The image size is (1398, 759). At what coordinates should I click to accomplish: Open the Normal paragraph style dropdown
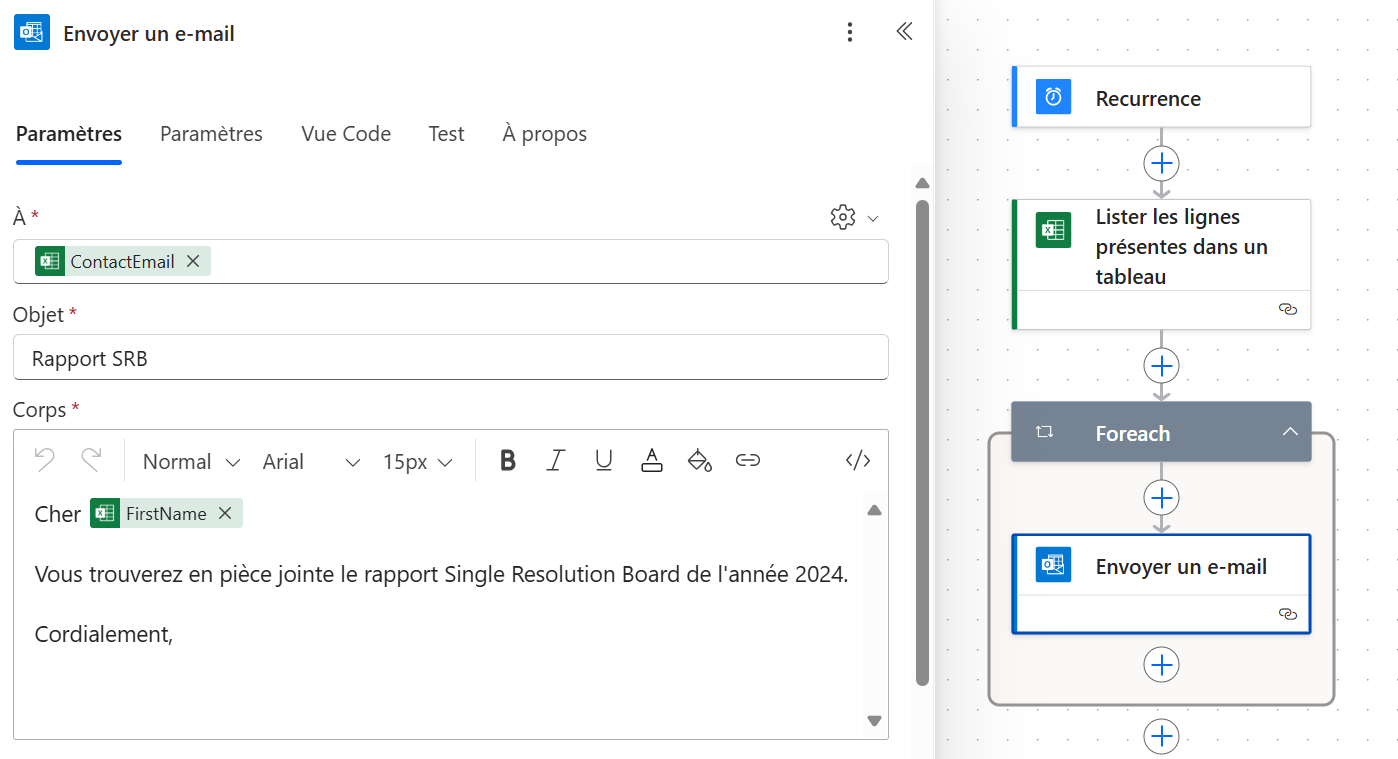[191, 462]
